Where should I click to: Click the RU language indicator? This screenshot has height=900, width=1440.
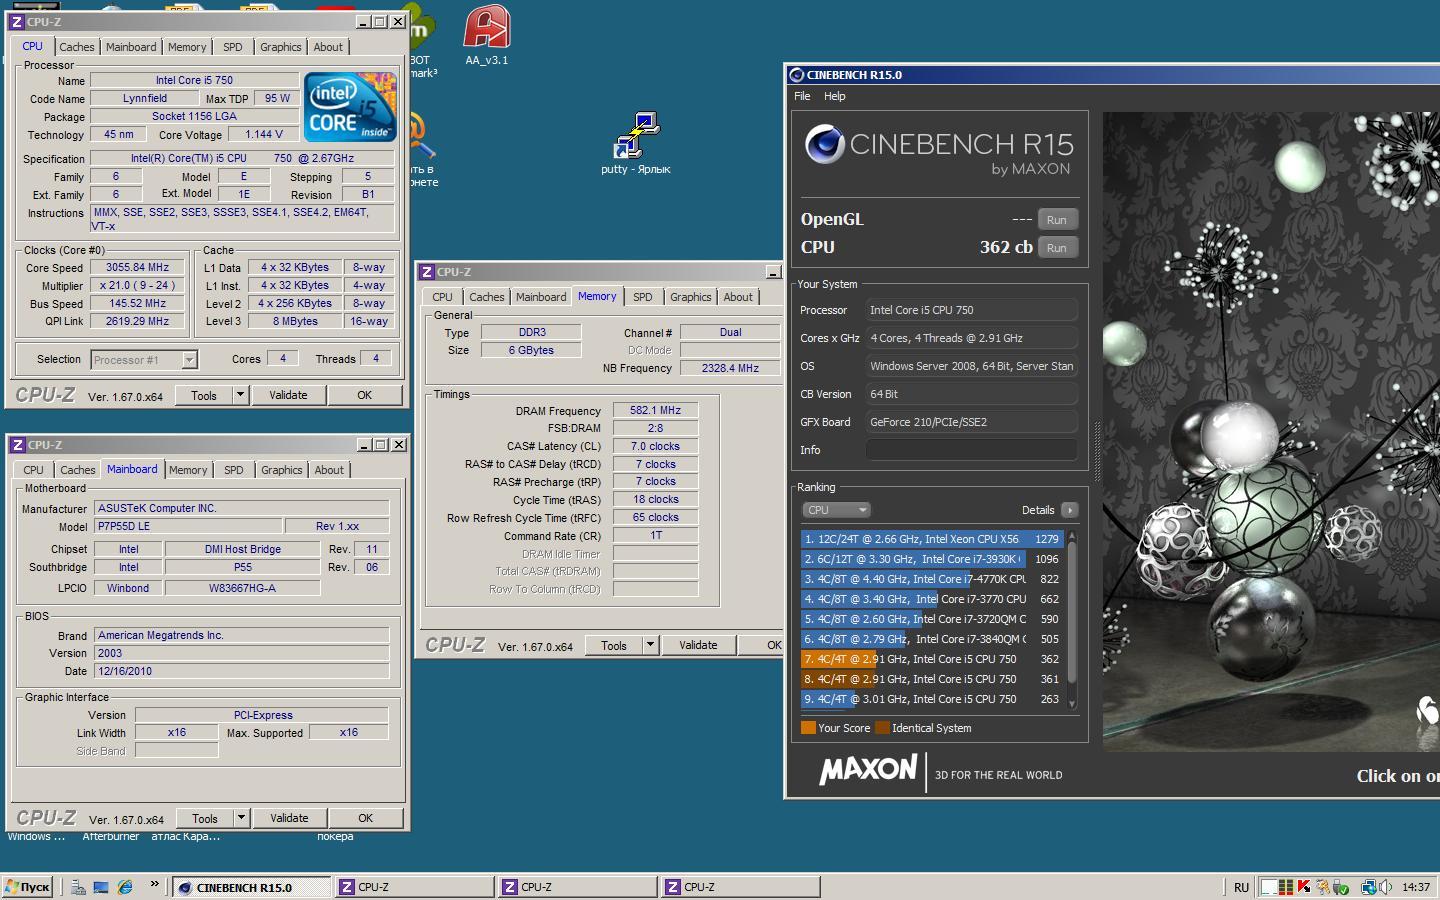click(1241, 887)
